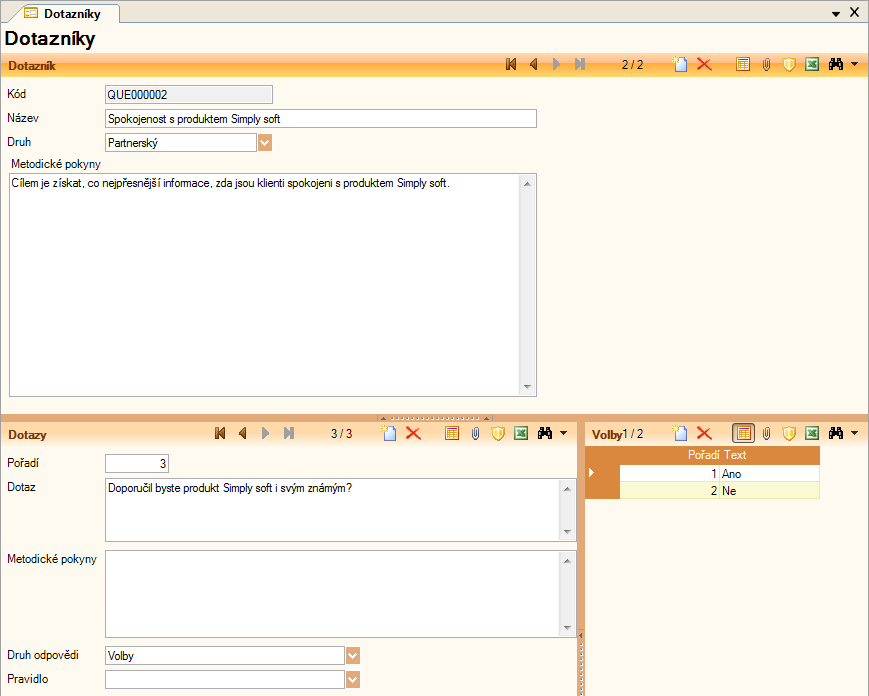This screenshot has height=696, width=869.
Task: Expand the Druh dropdown showing Partnerský
Action: tap(265, 143)
